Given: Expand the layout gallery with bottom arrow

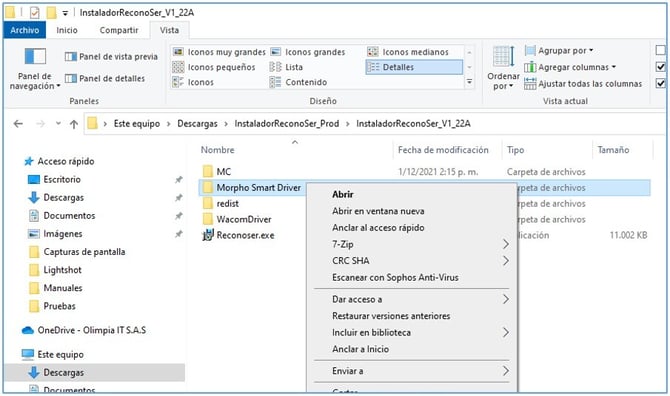Looking at the screenshot, I should coord(469,82).
